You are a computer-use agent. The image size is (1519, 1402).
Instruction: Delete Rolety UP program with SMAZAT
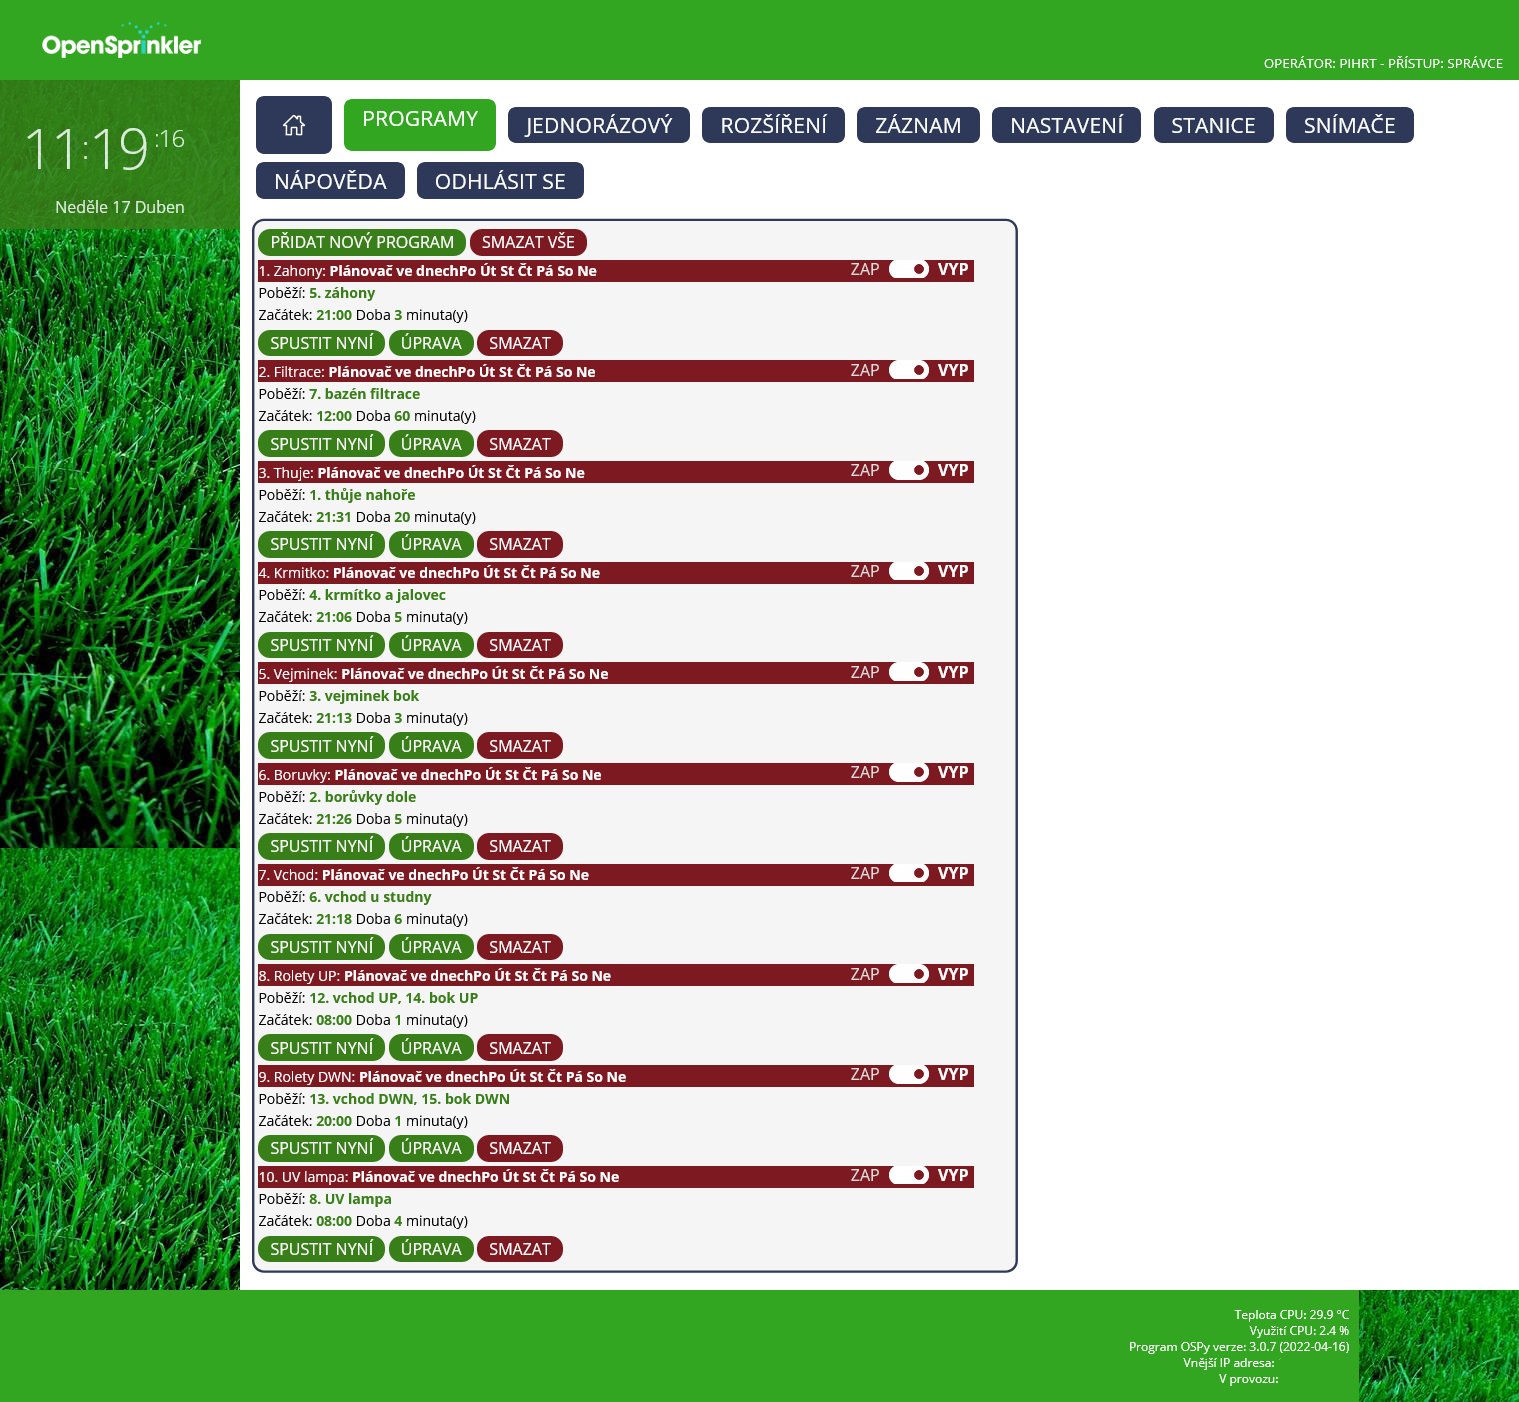click(x=520, y=1048)
